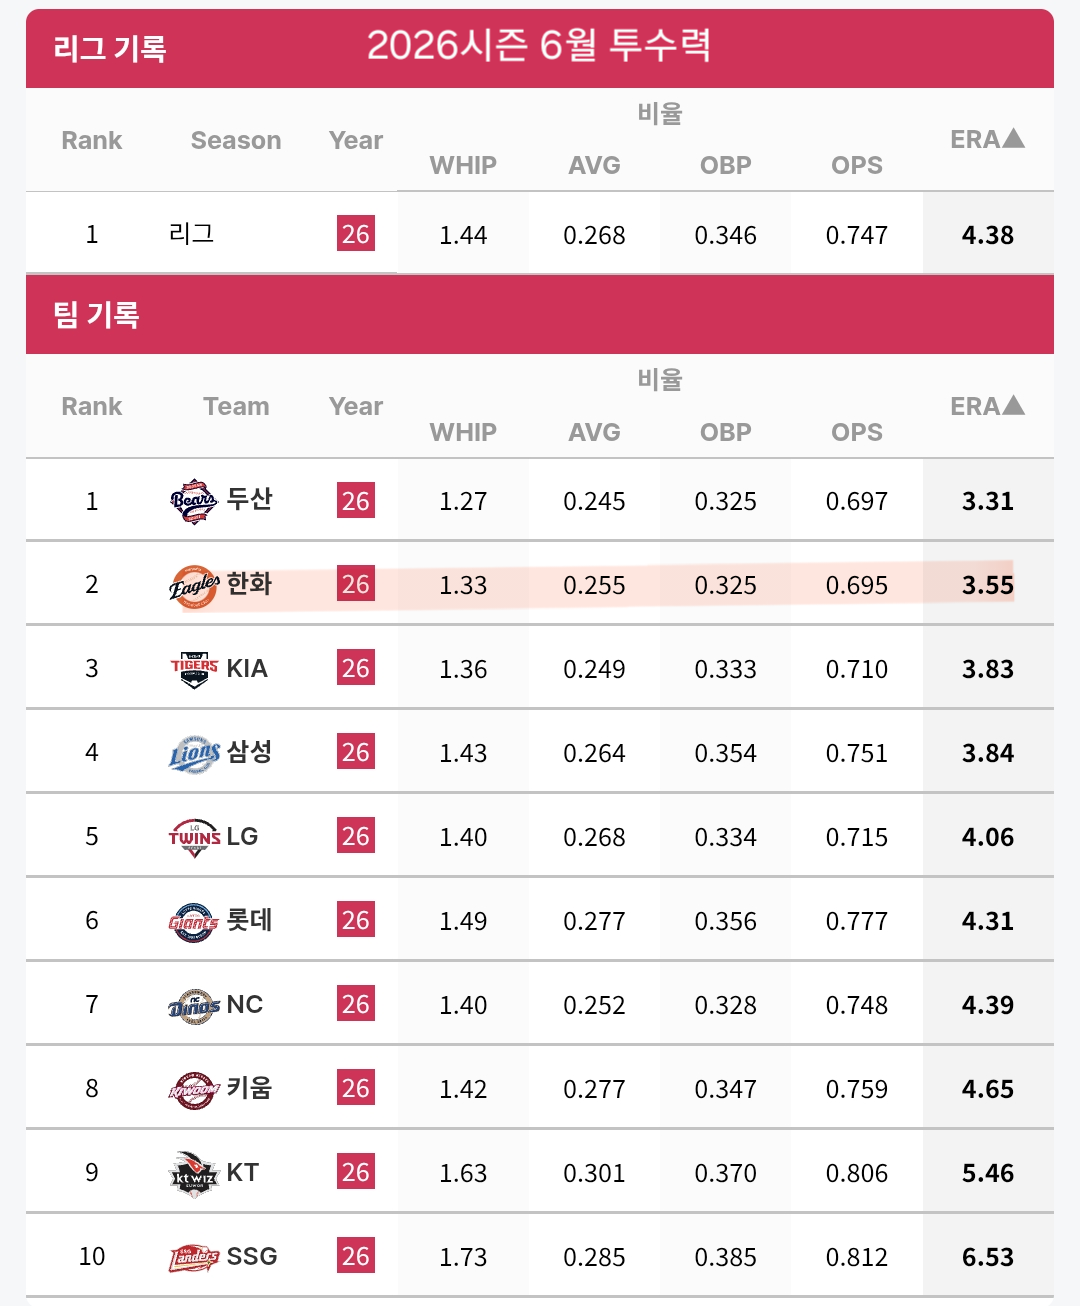Click the Samsung Lions team logo
This screenshot has width=1080, height=1306.
tap(194, 753)
